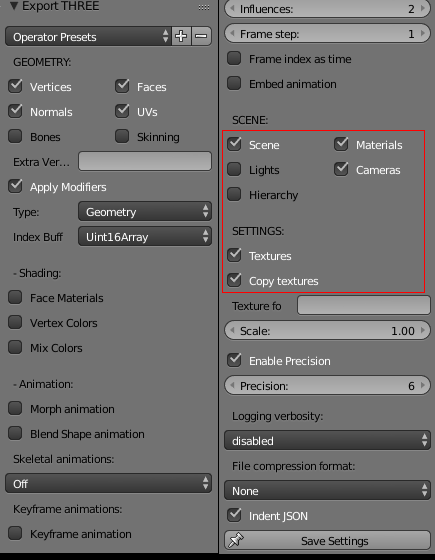This screenshot has height=560, width=435.
Task: Open the Operator Presets dropdown
Action: [x=88, y=36]
